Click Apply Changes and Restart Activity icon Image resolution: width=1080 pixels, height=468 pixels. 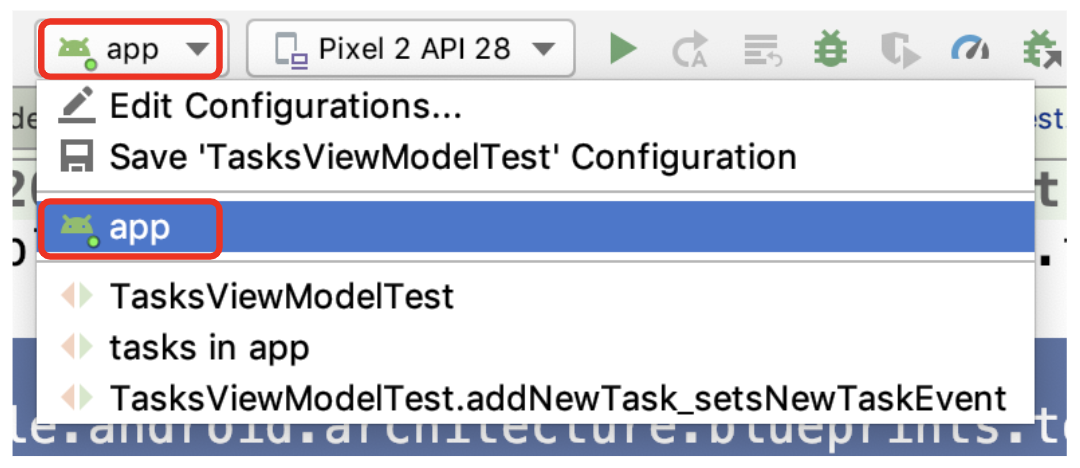coord(689,49)
